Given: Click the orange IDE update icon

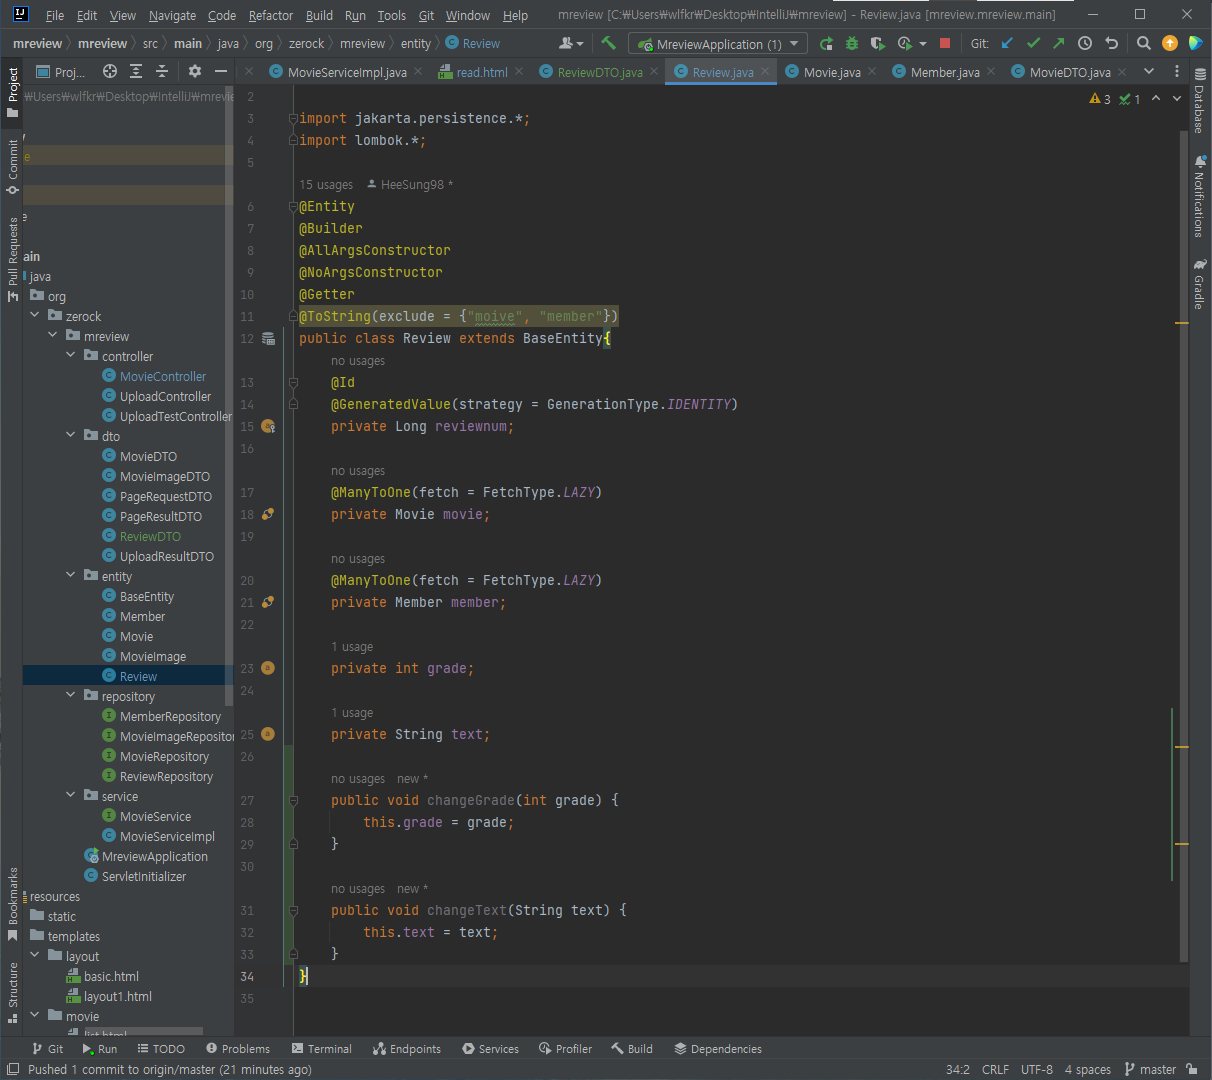Looking at the screenshot, I should pyautogui.click(x=1170, y=43).
